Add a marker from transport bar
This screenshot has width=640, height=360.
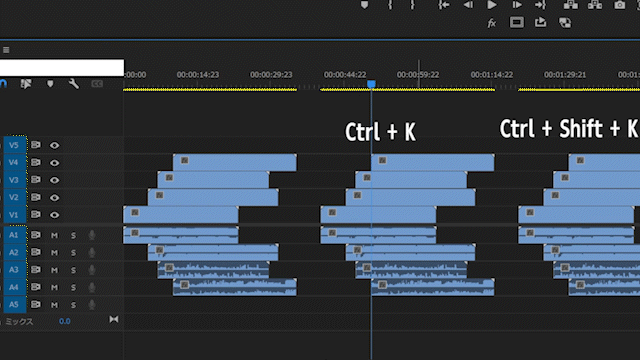(364, 5)
